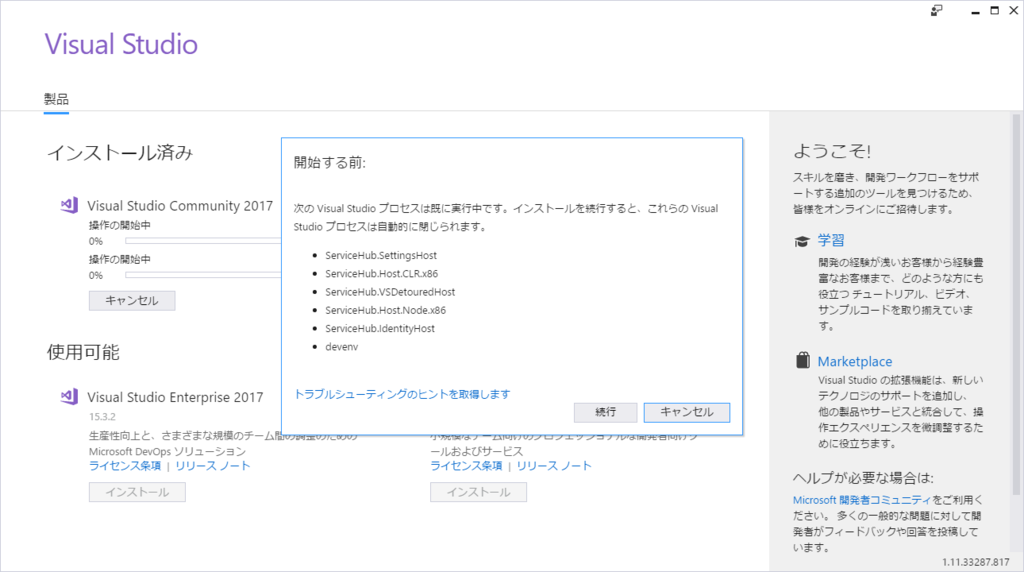This screenshot has height=572, width=1024.
Task: Click the Visual Studio logo title
Action: tap(121, 44)
